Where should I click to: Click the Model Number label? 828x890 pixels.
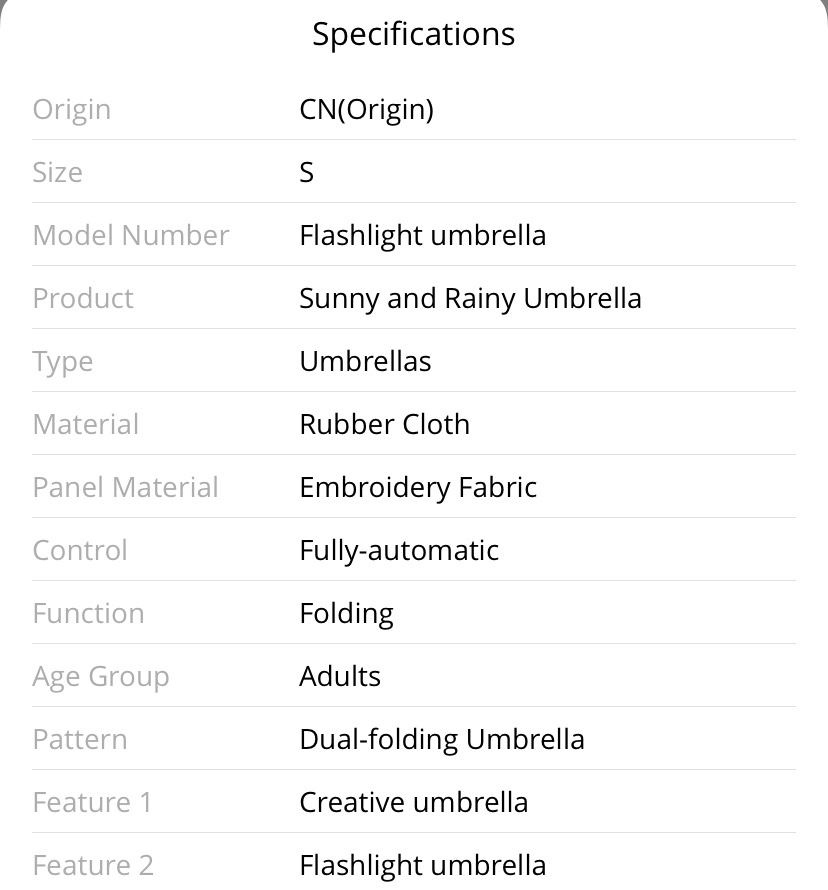click(x=131, y=235)
